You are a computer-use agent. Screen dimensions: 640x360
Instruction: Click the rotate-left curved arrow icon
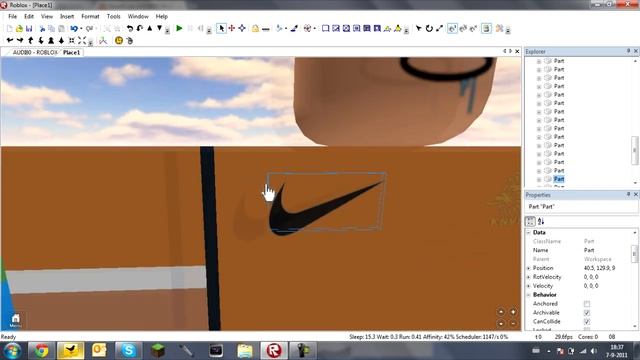130,28
